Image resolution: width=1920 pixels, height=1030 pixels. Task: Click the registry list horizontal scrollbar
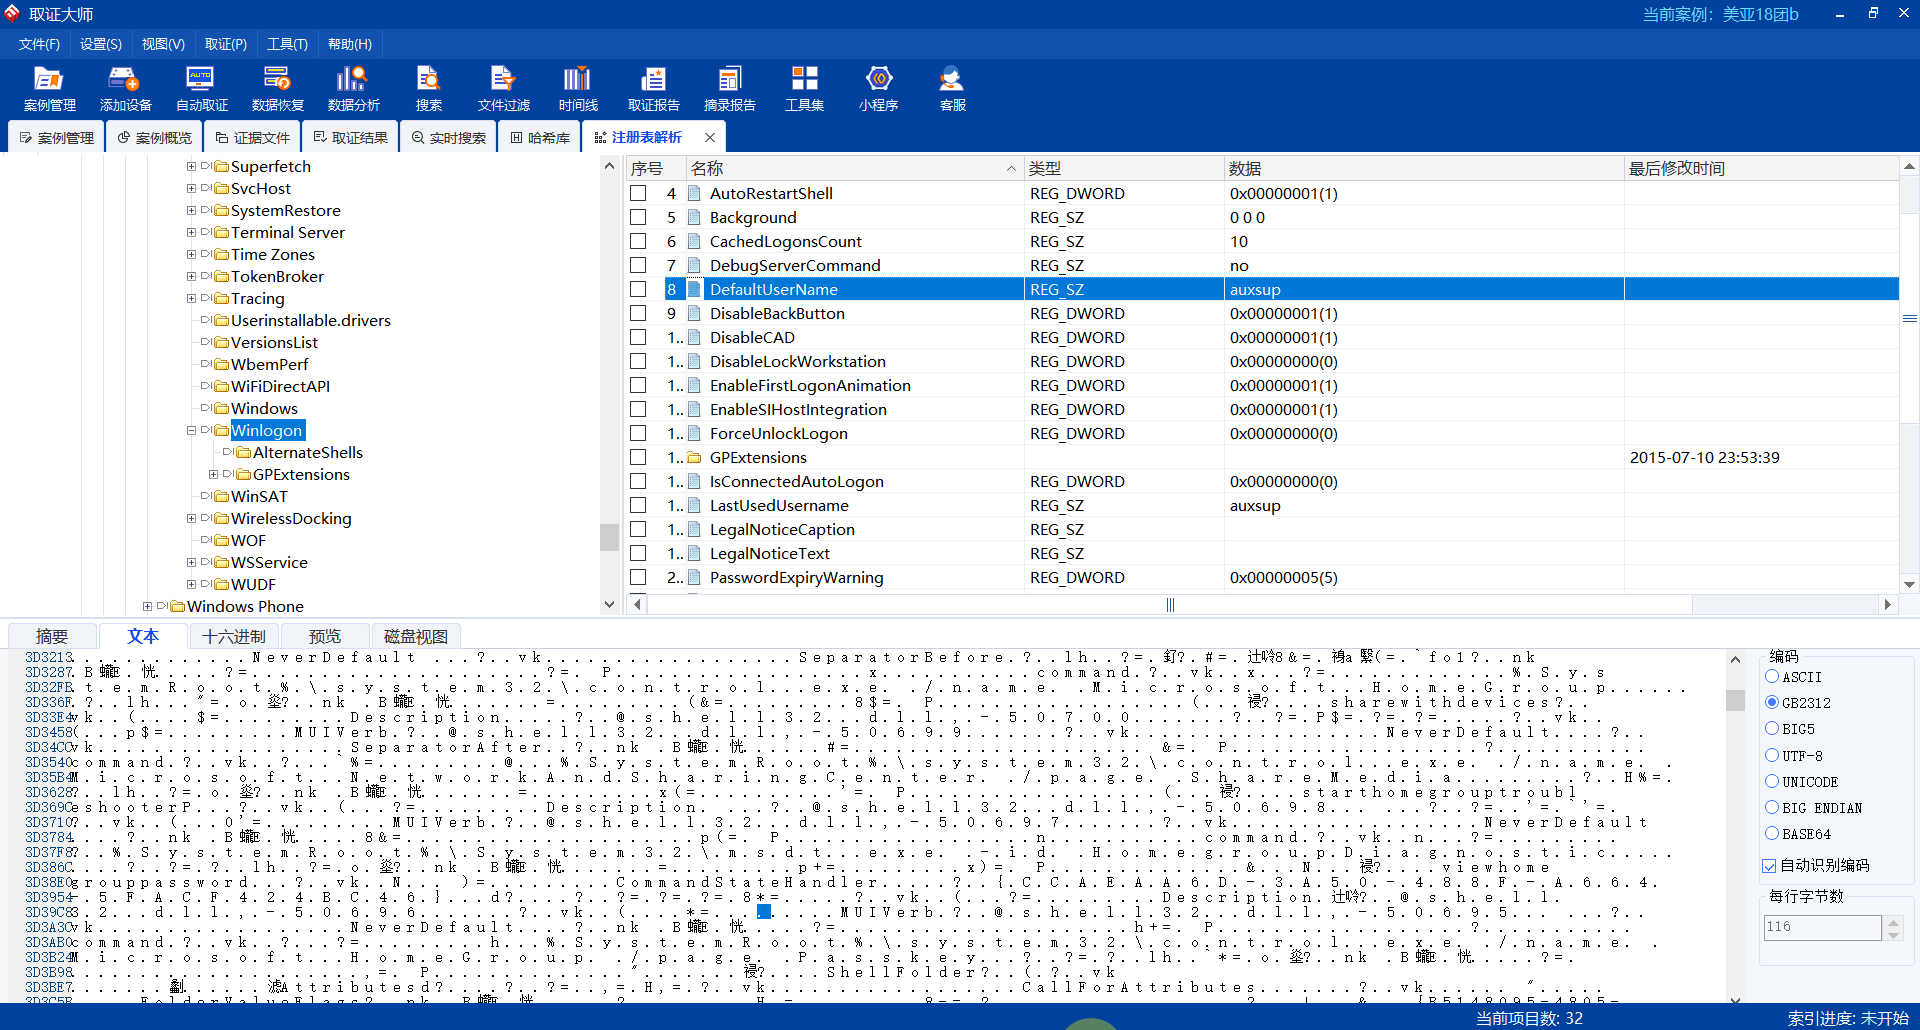click(1170, 604)
